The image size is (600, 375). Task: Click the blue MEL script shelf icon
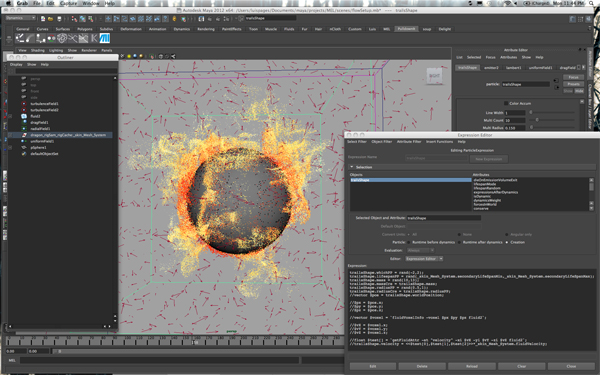point(104,38)
